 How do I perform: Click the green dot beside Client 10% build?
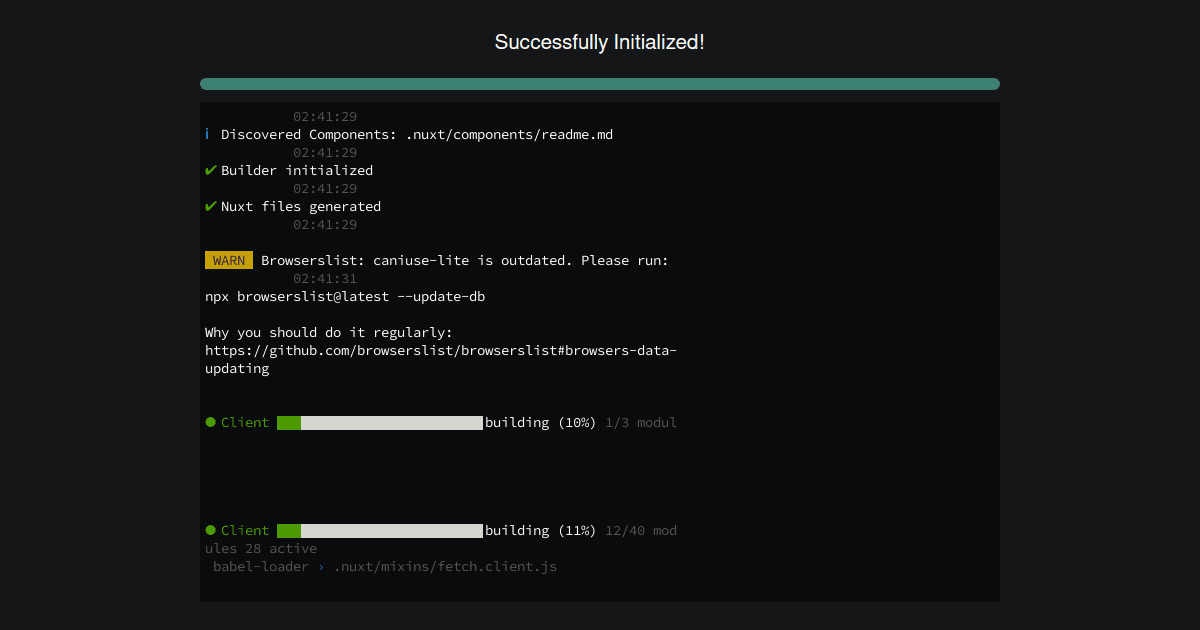[211, 422]
